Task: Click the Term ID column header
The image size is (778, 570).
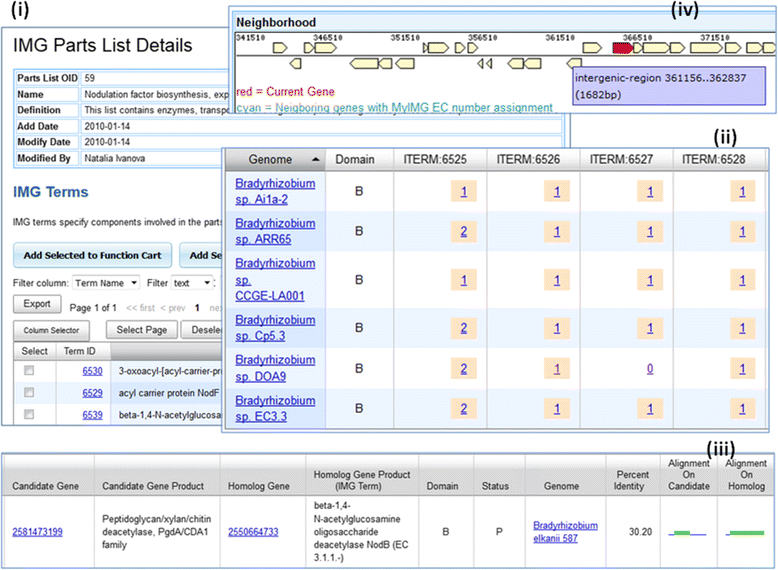Action: pyautogui.click(x=79, y=351)
